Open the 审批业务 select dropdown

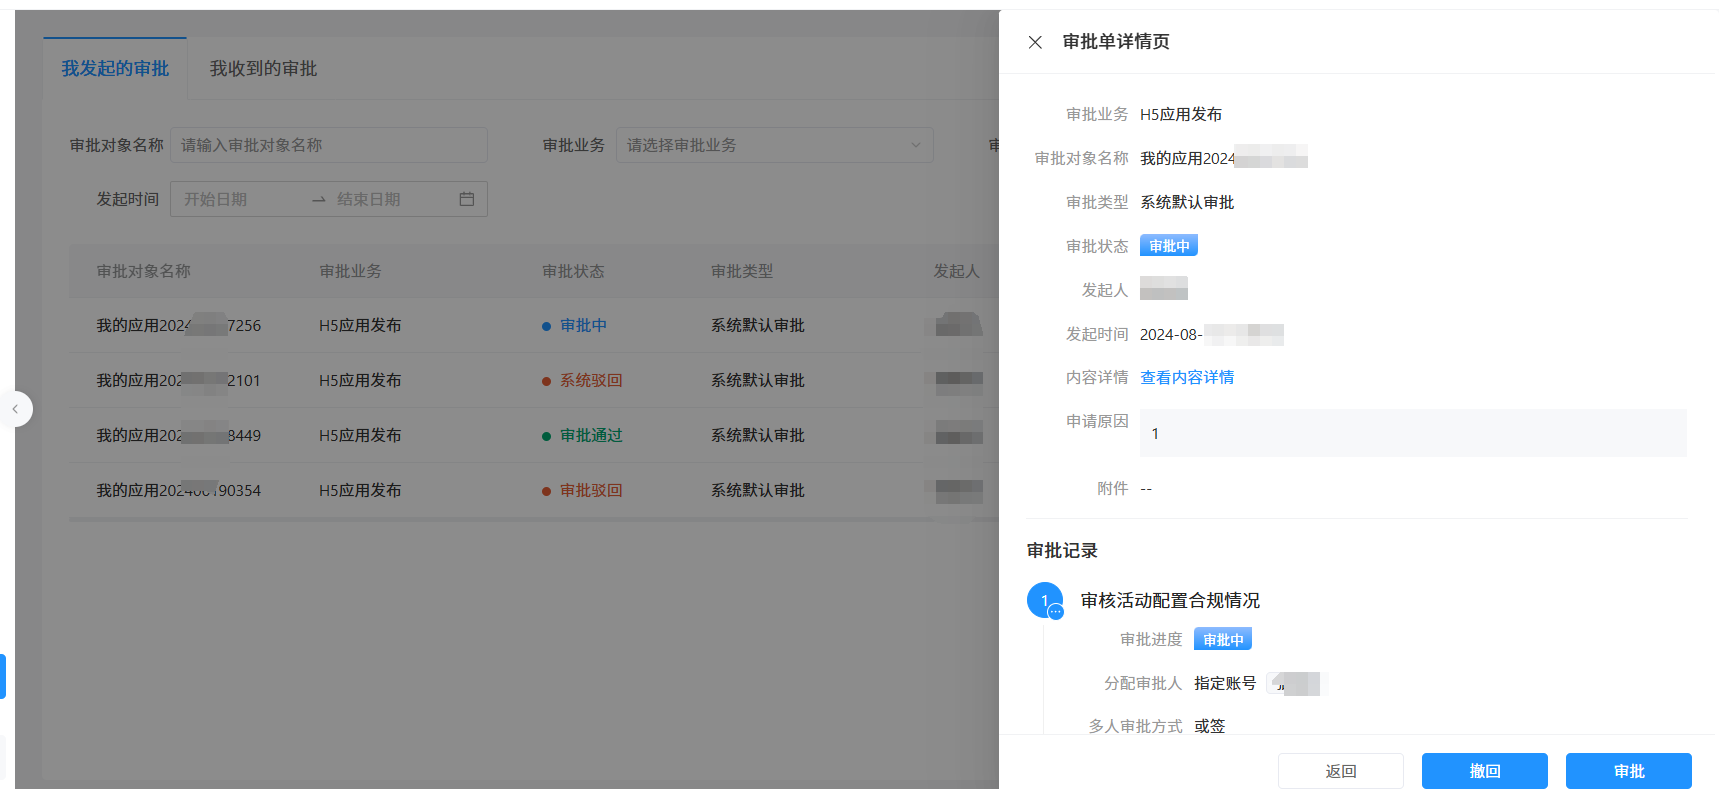click(774, 145)
